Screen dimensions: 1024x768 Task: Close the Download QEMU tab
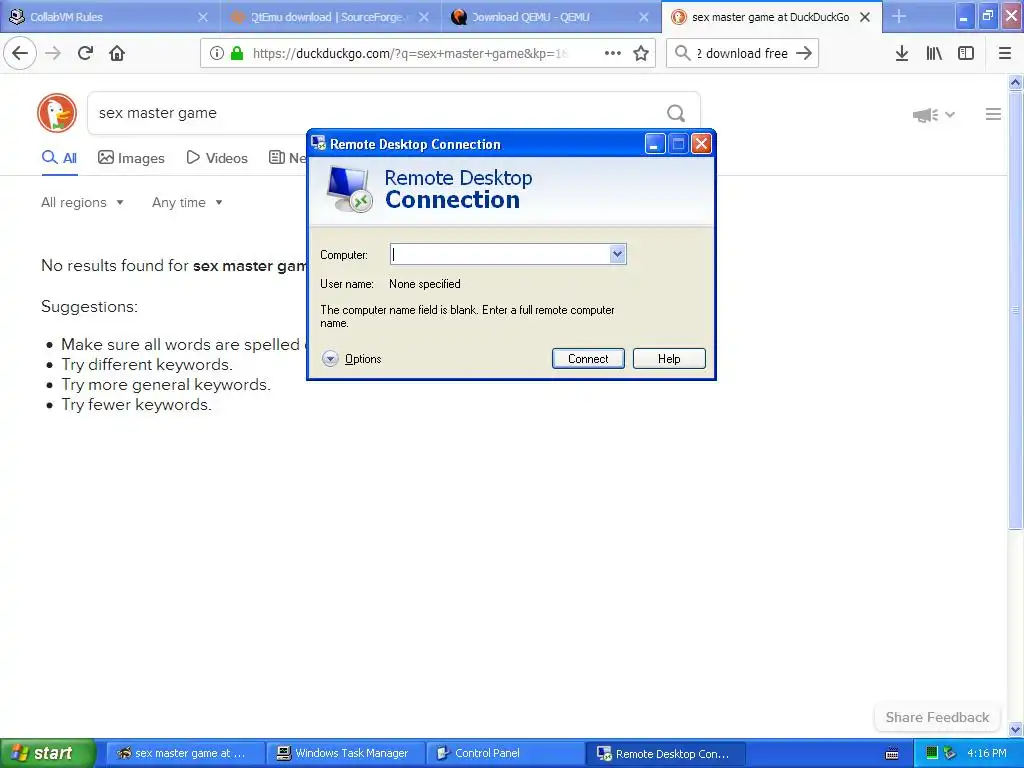(644, 17)
